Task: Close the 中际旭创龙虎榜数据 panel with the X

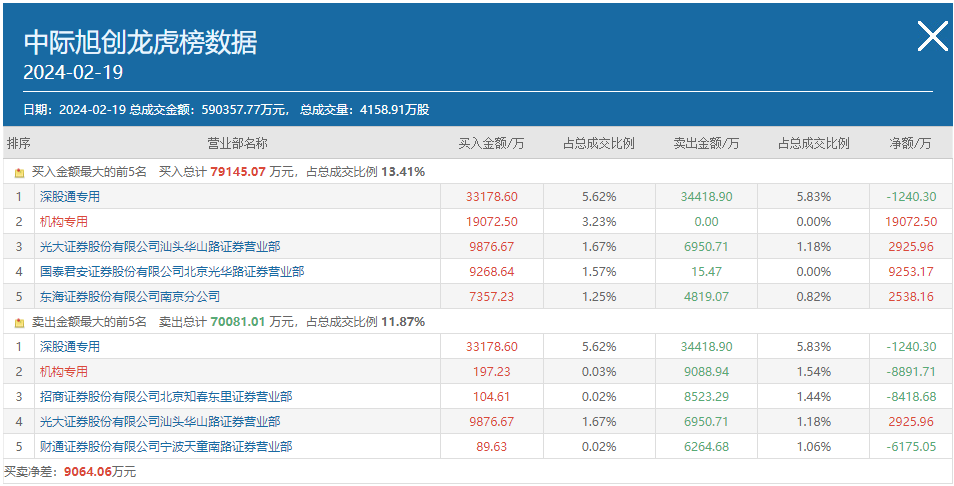Action: [933, 36]
